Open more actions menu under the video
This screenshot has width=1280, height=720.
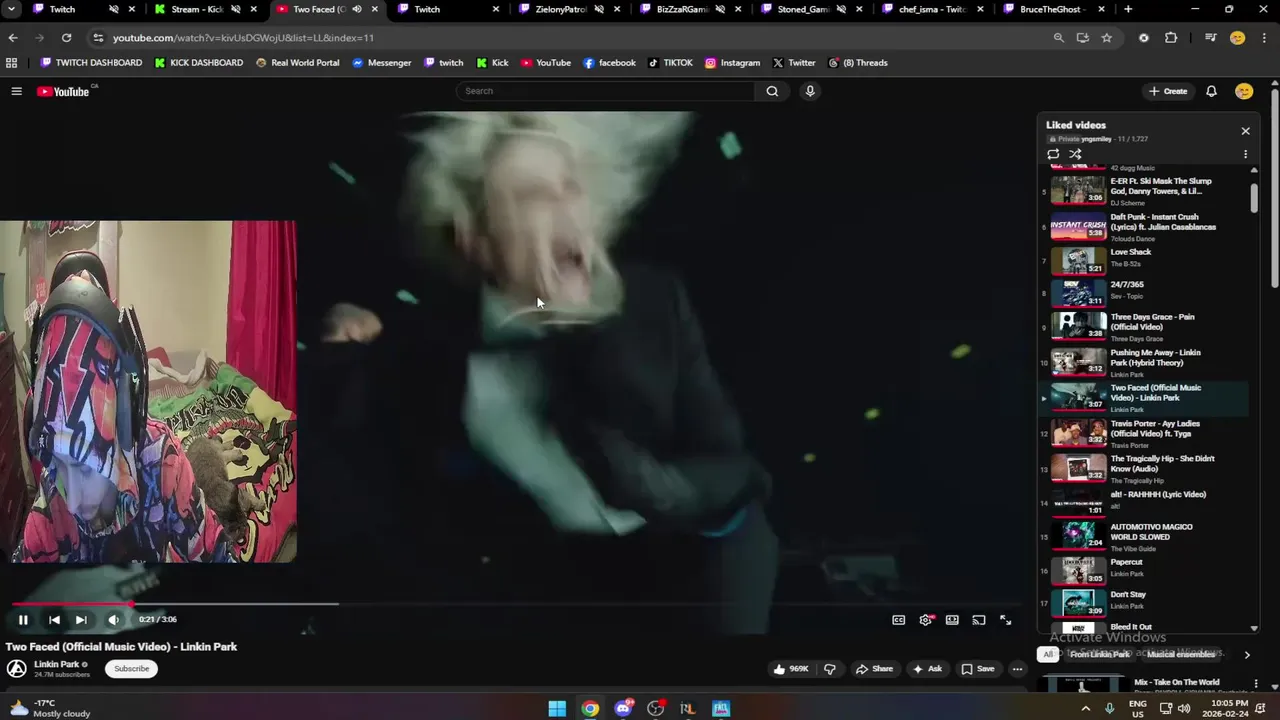coord(1017,669)
